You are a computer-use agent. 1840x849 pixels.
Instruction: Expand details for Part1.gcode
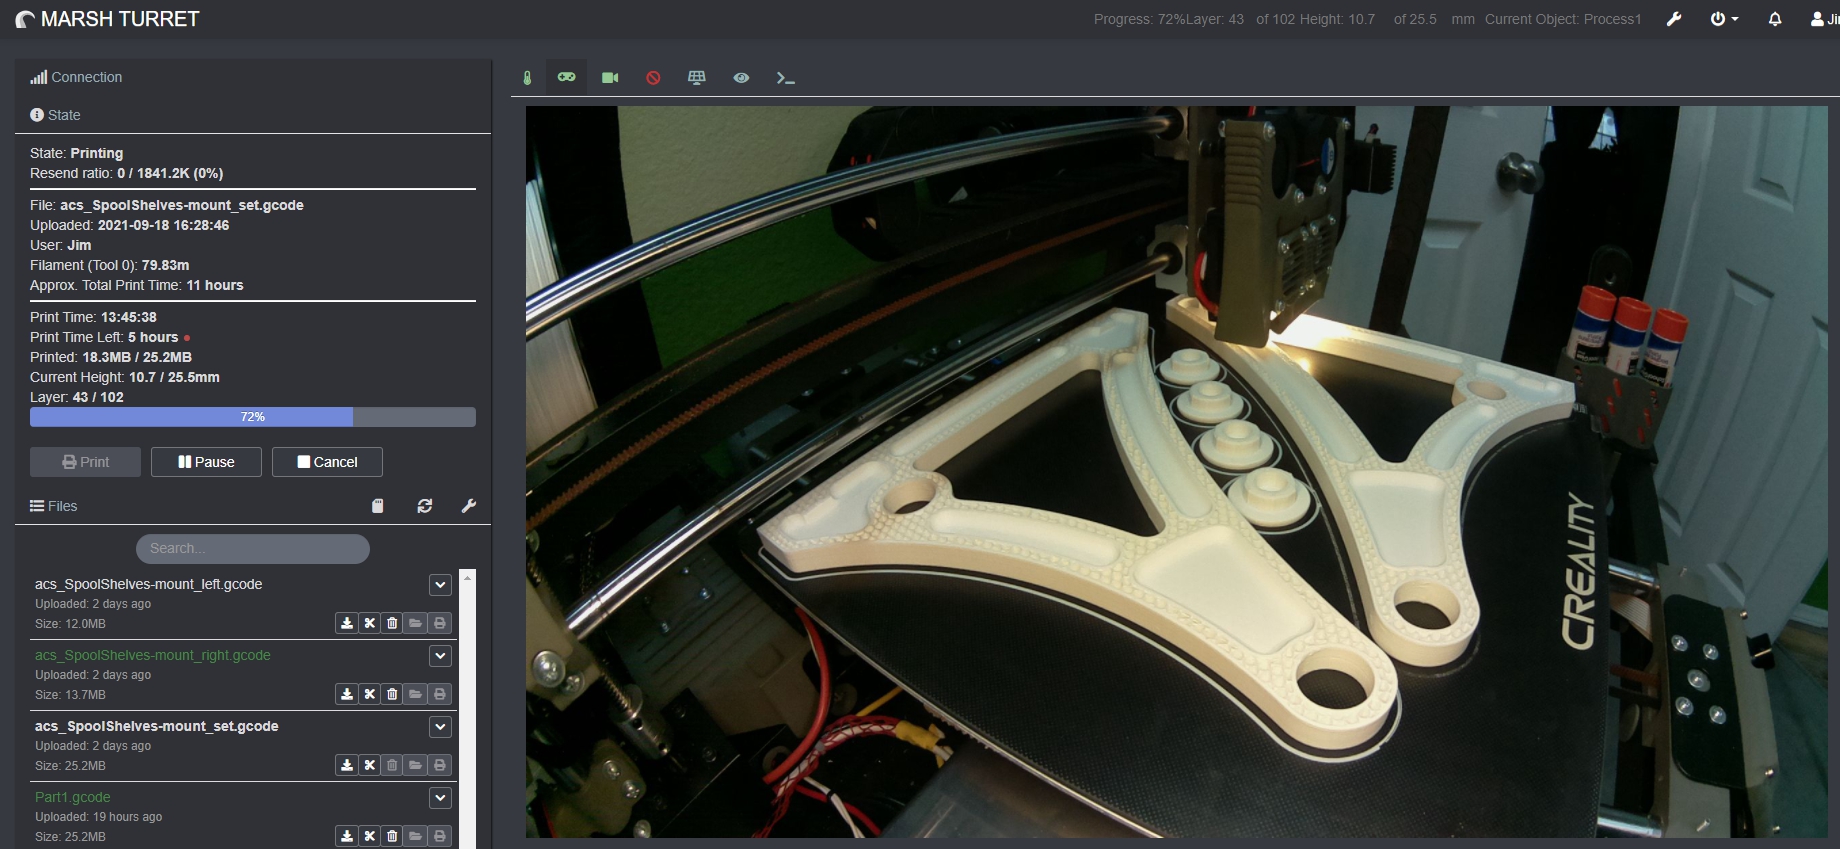[440, 798]
